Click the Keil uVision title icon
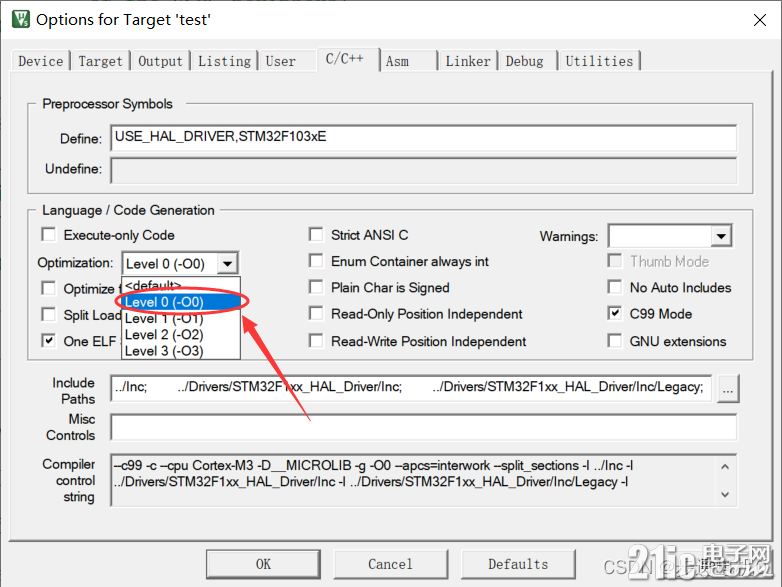The width and height of the screenshot is (782, 587). [x=21, y=19]
